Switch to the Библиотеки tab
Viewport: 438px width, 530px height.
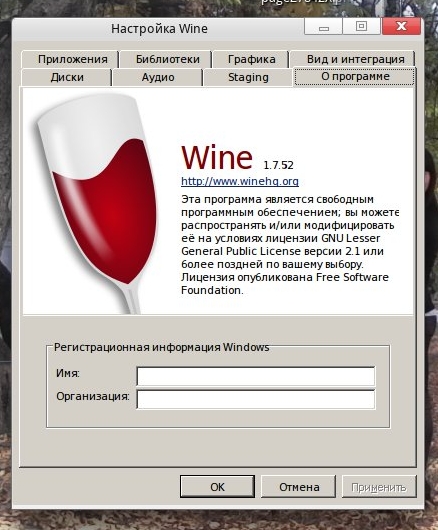pyautogui.click(x=166, y=59)
